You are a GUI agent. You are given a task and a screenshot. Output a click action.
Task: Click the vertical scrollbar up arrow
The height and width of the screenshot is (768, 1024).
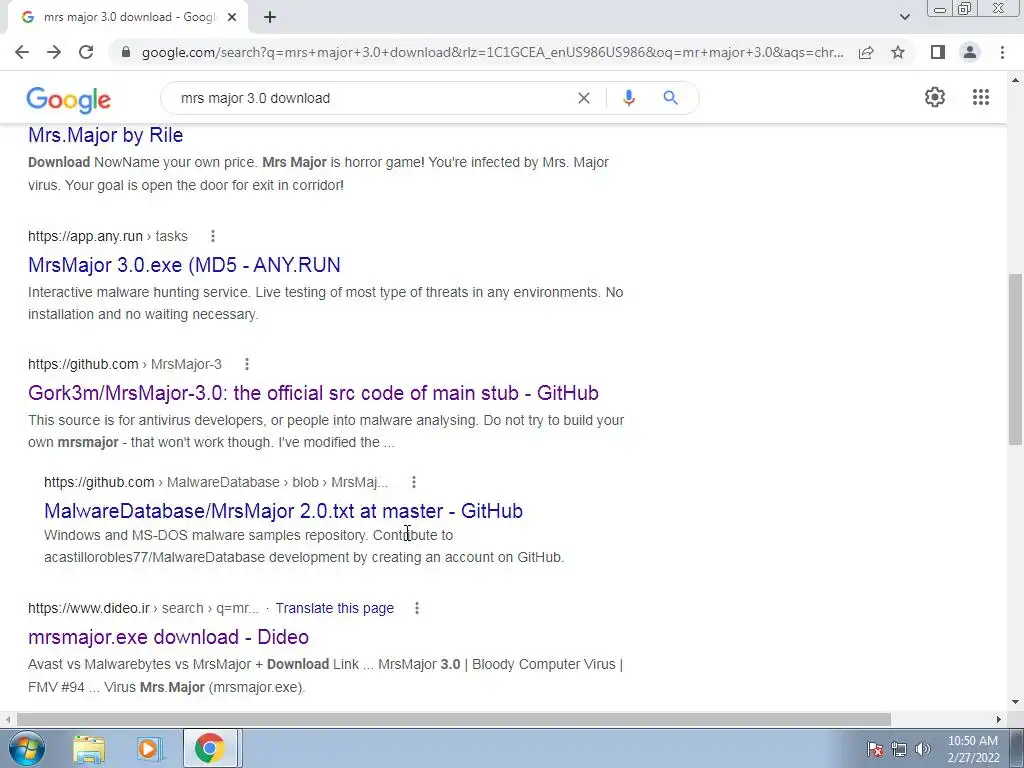pos(1015,80)
